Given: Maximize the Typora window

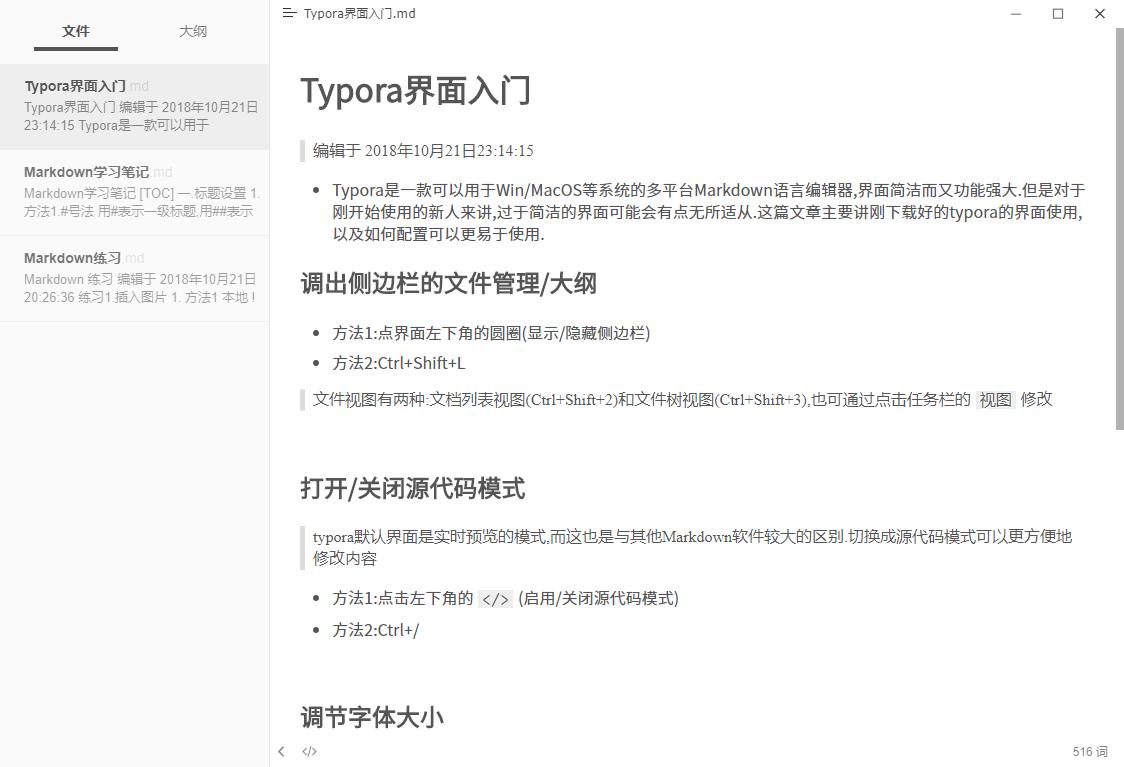Looking at the screenshot, I should (x=1057, y=14).
